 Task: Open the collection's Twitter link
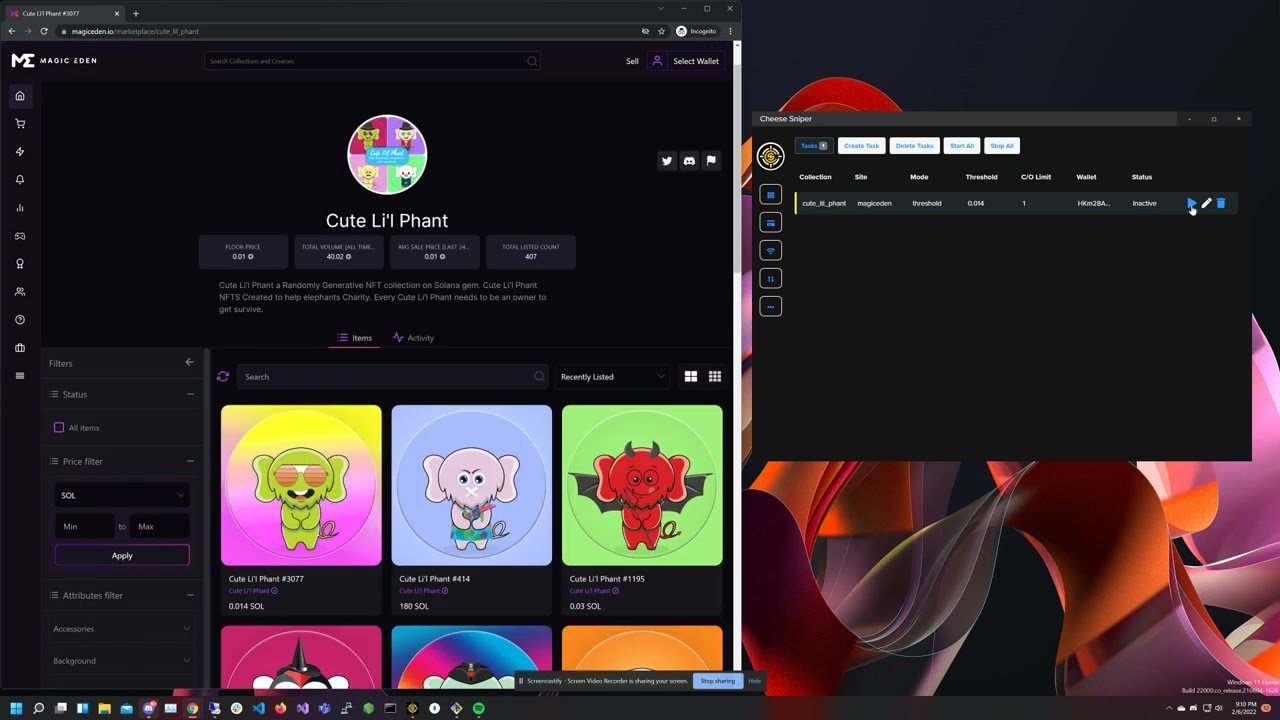point(667,160)
